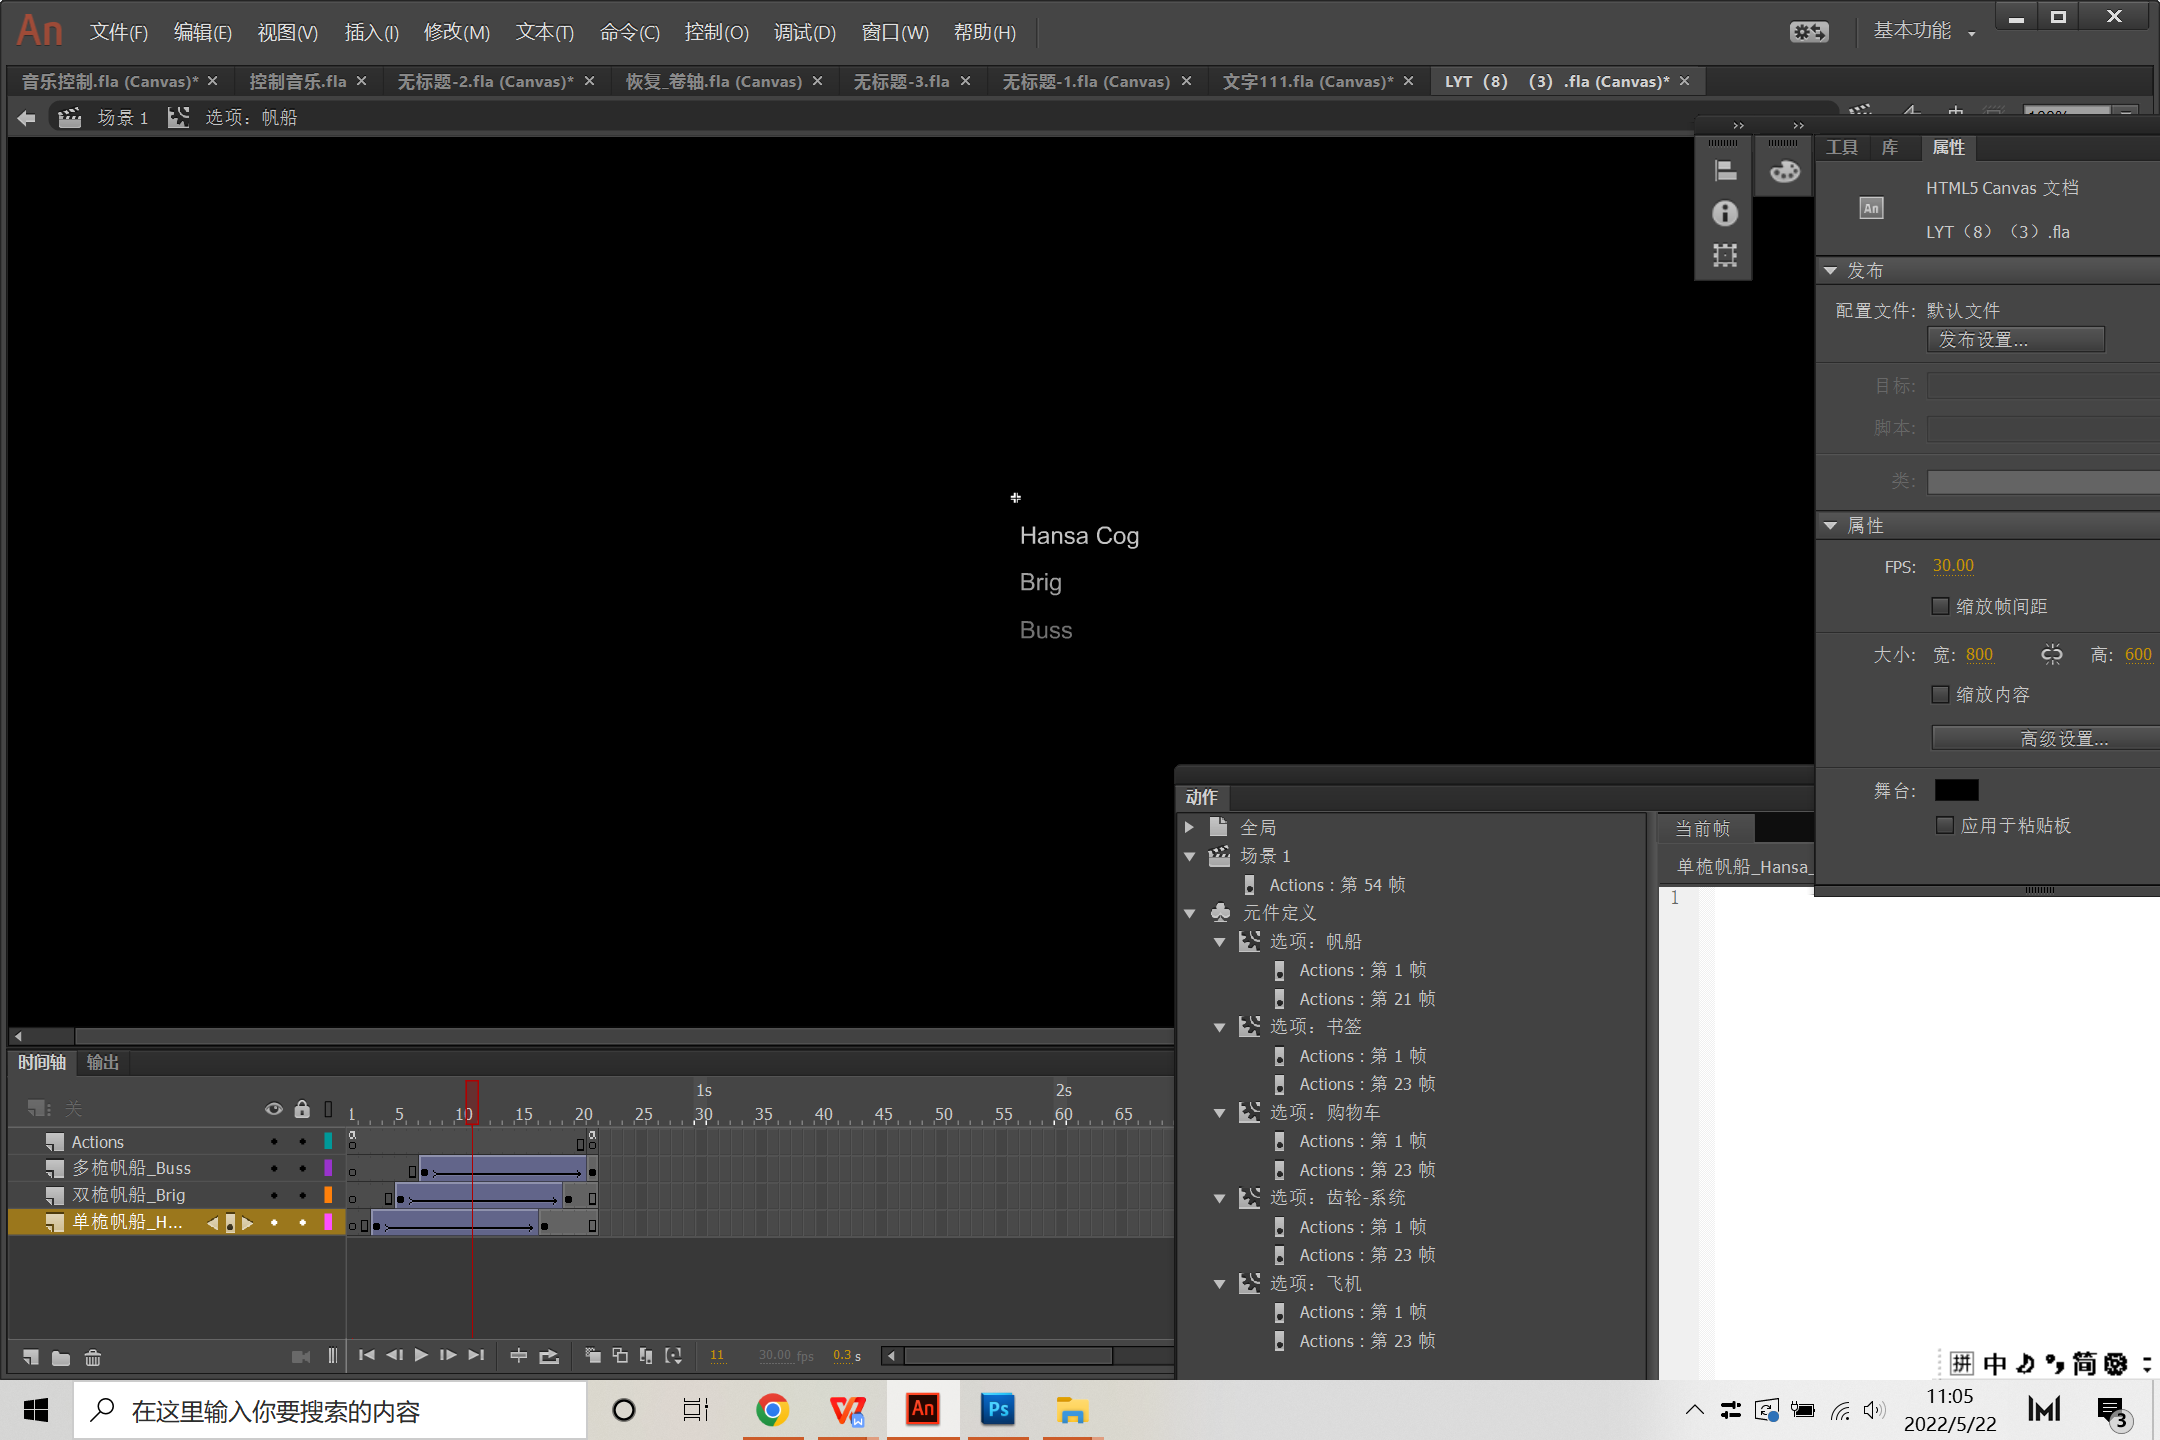Open the Align panel icon
Viewport: 2160px width, 1440px height.
pos(1724,171)
